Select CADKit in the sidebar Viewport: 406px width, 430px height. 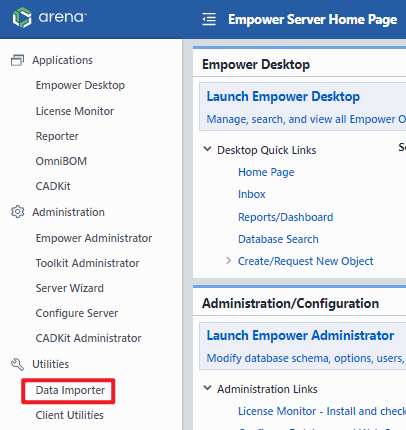53,186
